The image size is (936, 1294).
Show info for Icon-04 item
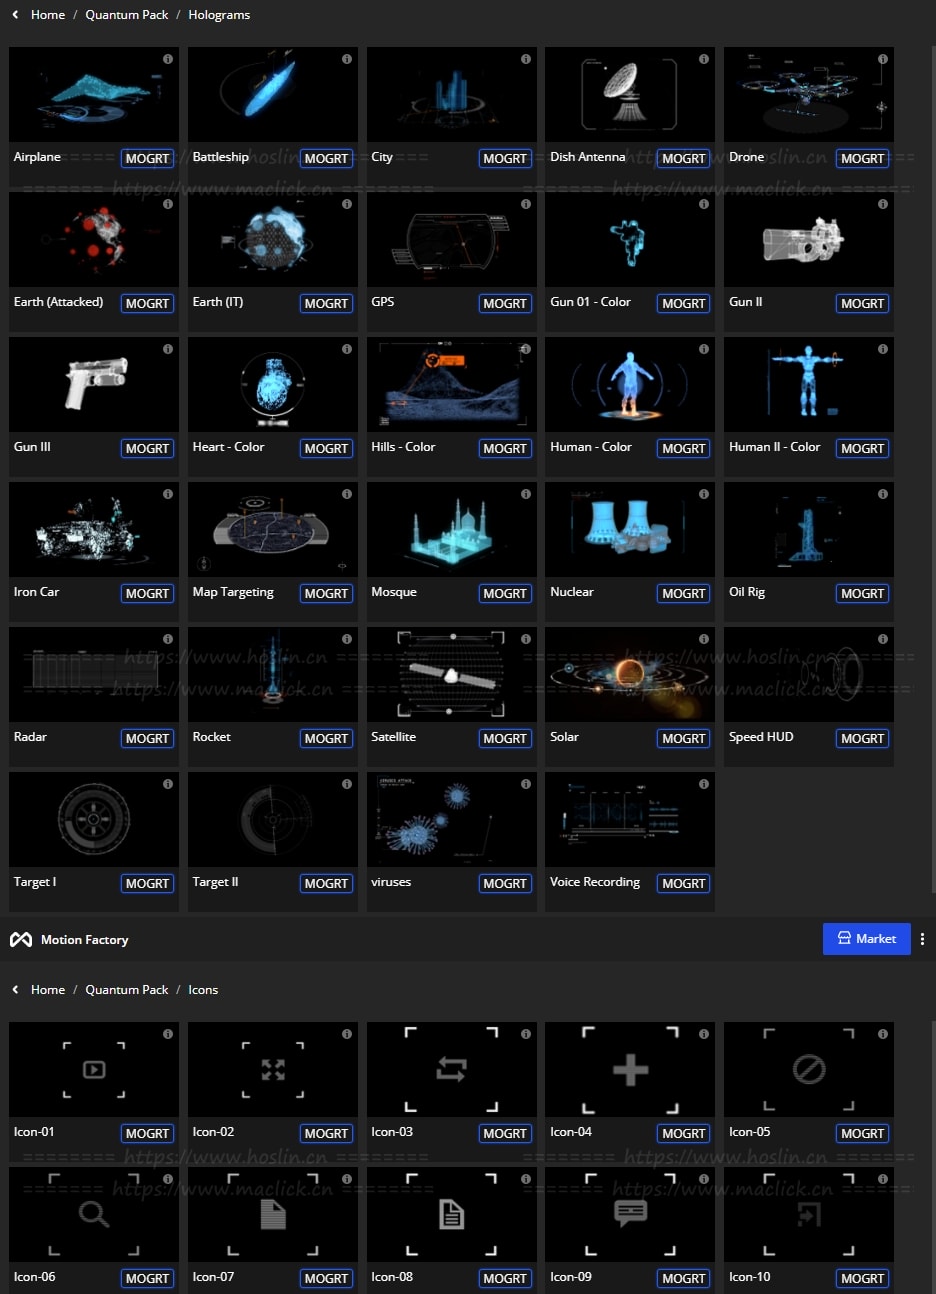coord(704,1034)
